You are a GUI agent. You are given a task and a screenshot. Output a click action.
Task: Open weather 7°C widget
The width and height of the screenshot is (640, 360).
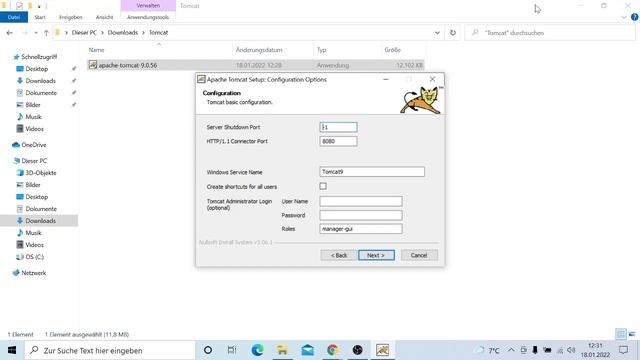[x=488, y=350]
